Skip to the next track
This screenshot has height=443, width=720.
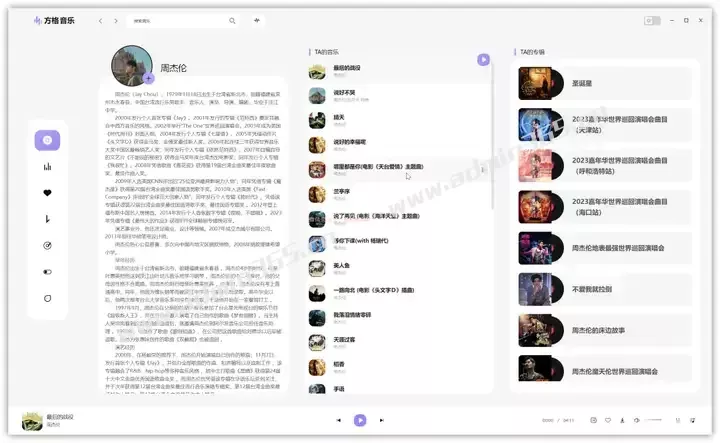pos(382,420)
